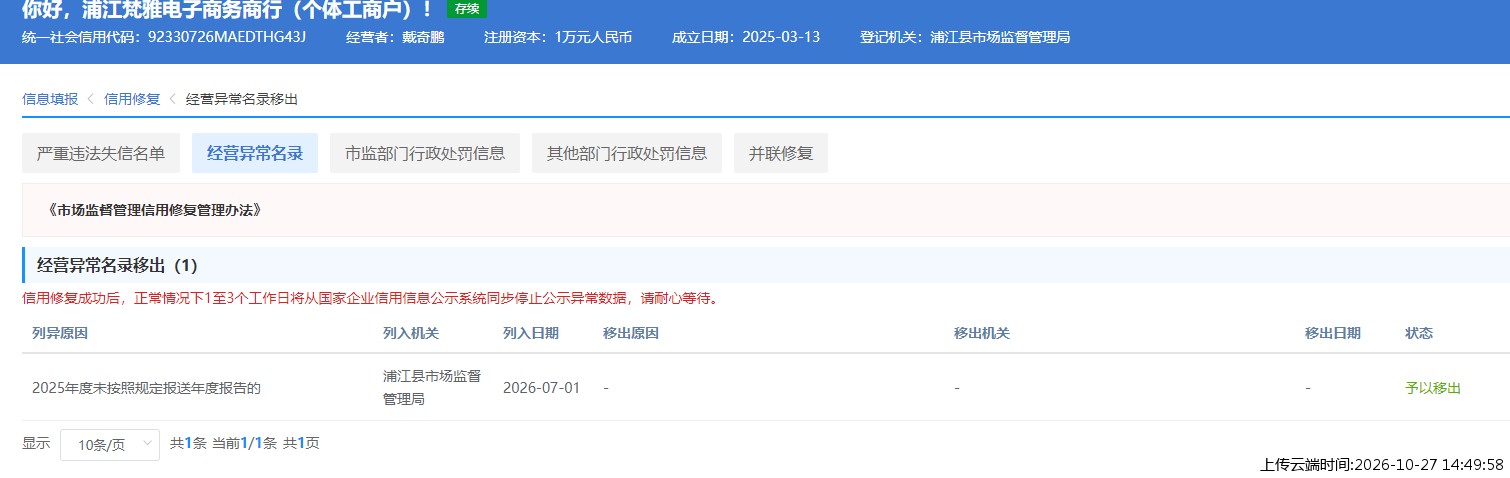Go to 信用修复 breadcrumb link
This screenshot has height=478, width=1510.
[x=132, y=99]
